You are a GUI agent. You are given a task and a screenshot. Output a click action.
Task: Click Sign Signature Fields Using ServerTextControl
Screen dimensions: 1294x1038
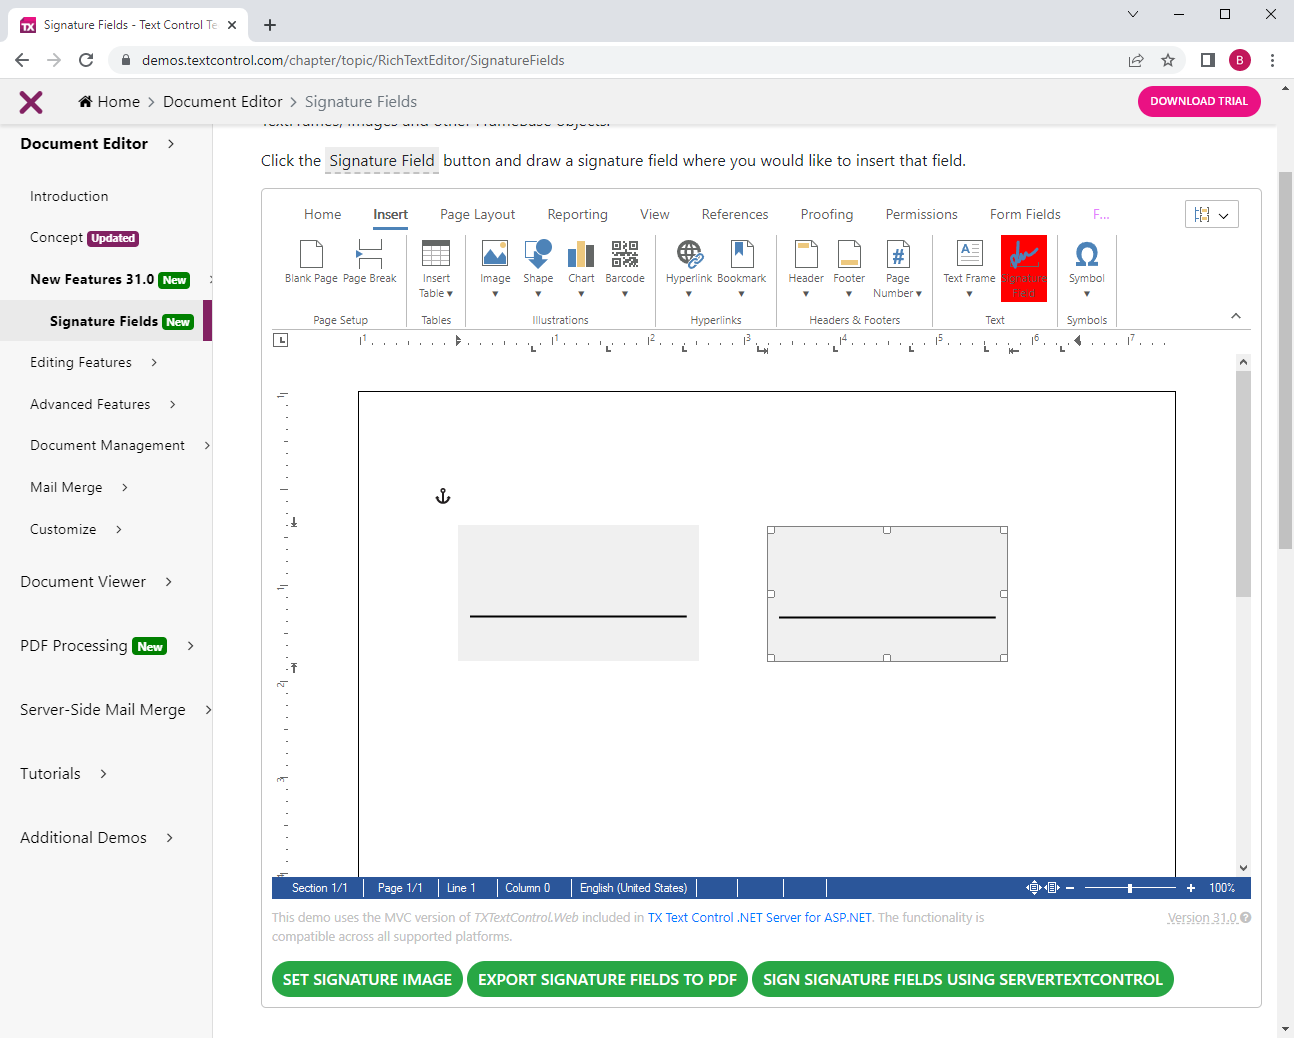963,979
